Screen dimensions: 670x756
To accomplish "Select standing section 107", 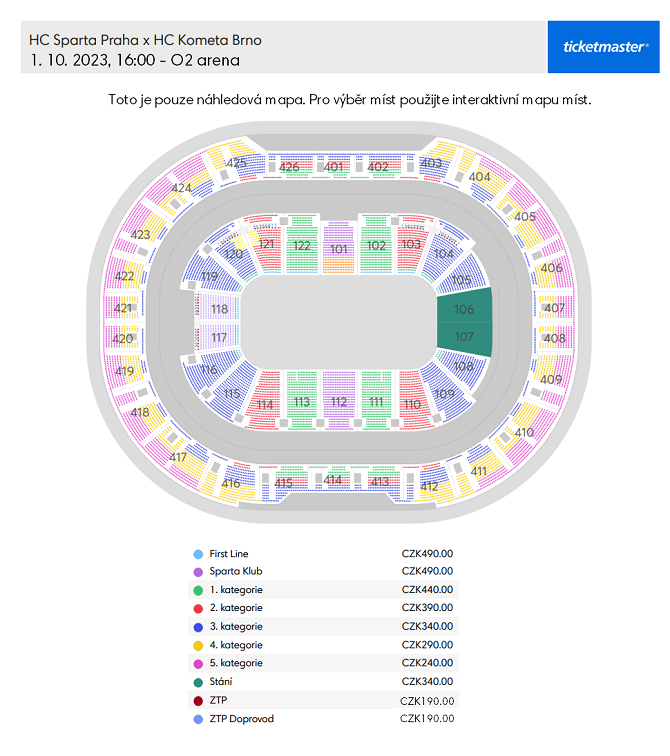I will (x=464, y=338).
